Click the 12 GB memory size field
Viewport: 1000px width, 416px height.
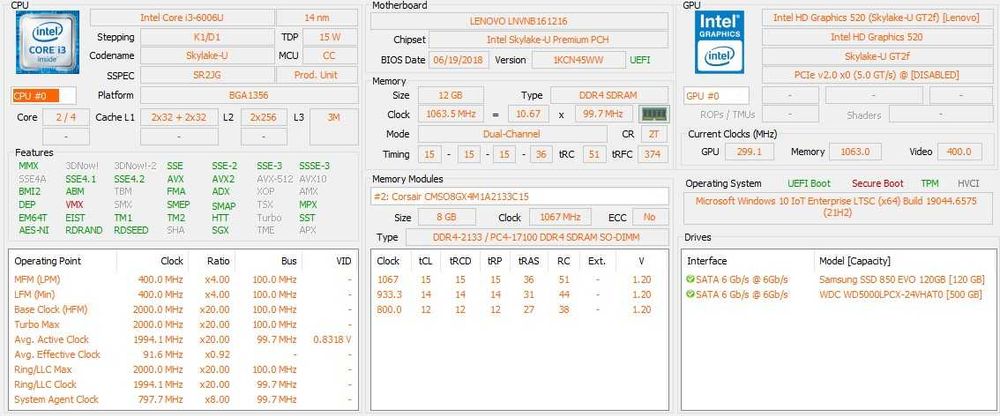coord(450,95)
